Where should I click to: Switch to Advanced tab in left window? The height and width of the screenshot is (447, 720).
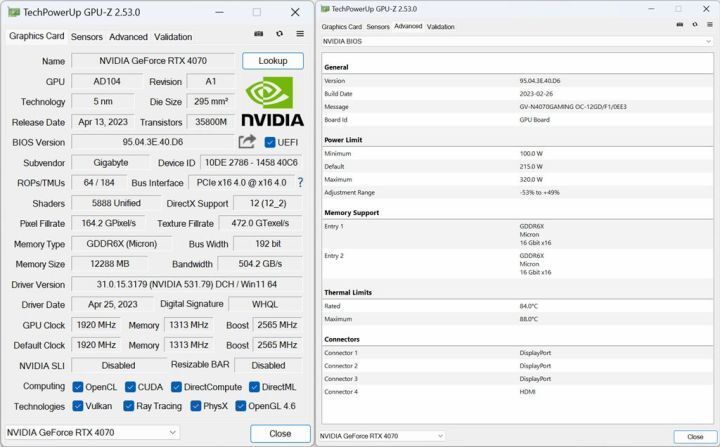[128, 37]
